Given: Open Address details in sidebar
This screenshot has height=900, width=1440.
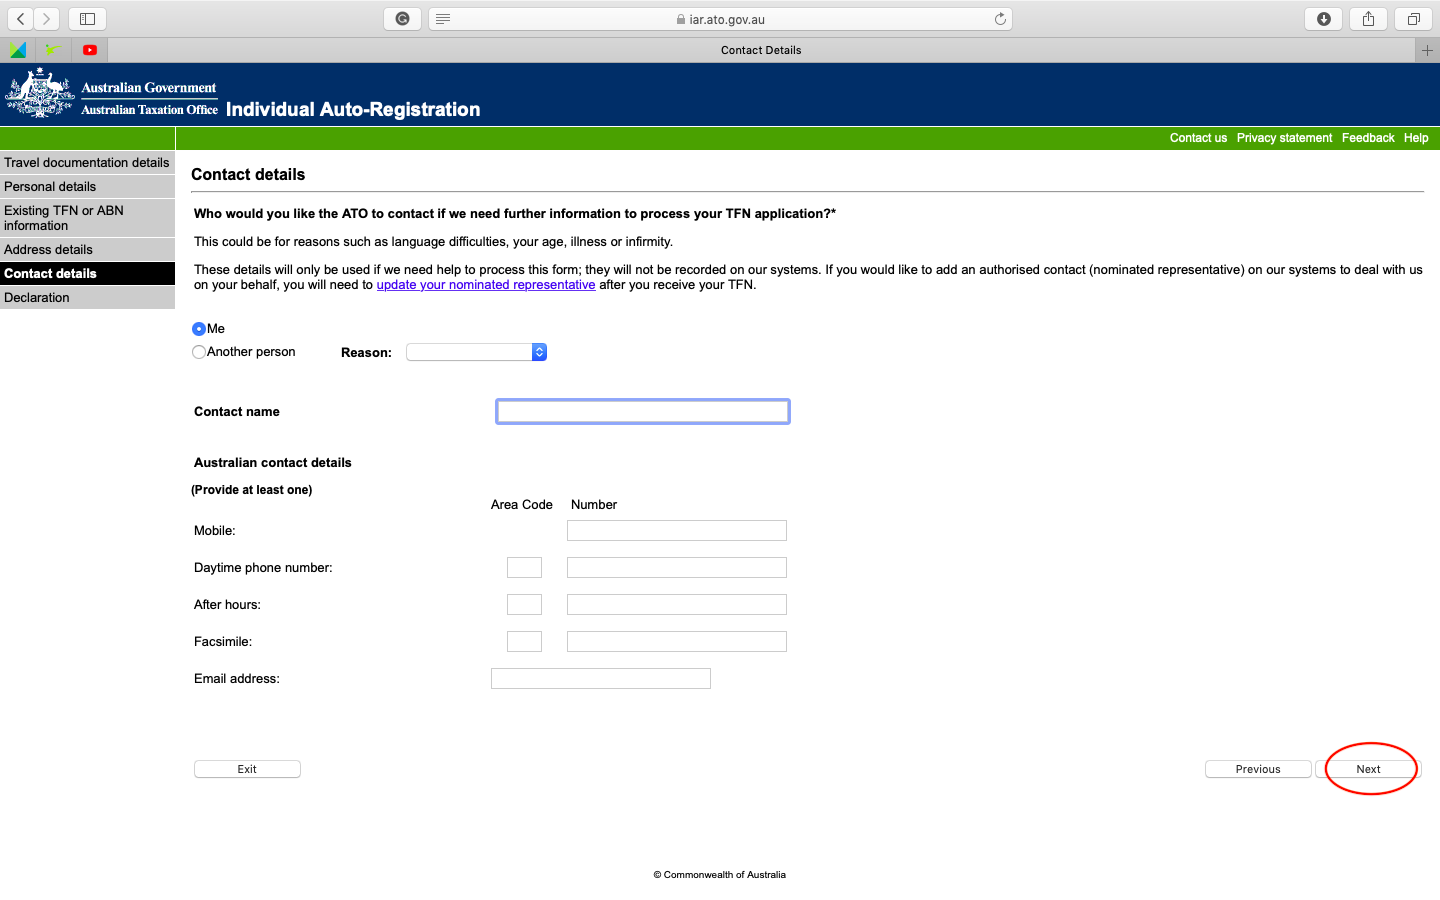Looking at the screenshot, I should (x=87, y=249).
